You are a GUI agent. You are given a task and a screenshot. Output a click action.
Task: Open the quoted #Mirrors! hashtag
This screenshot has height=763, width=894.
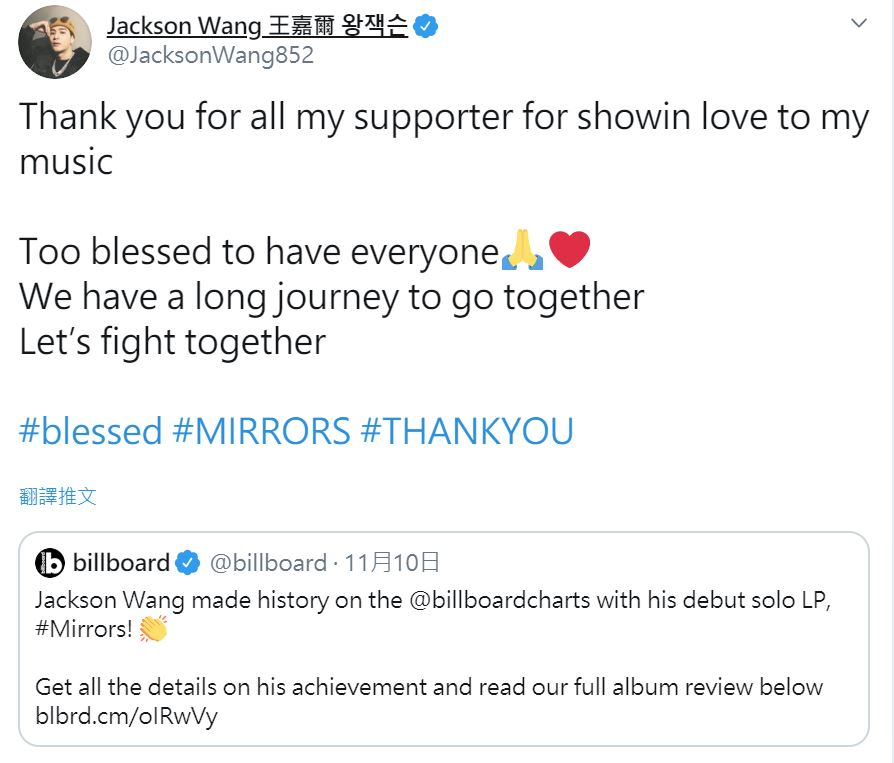coord(84,629)
